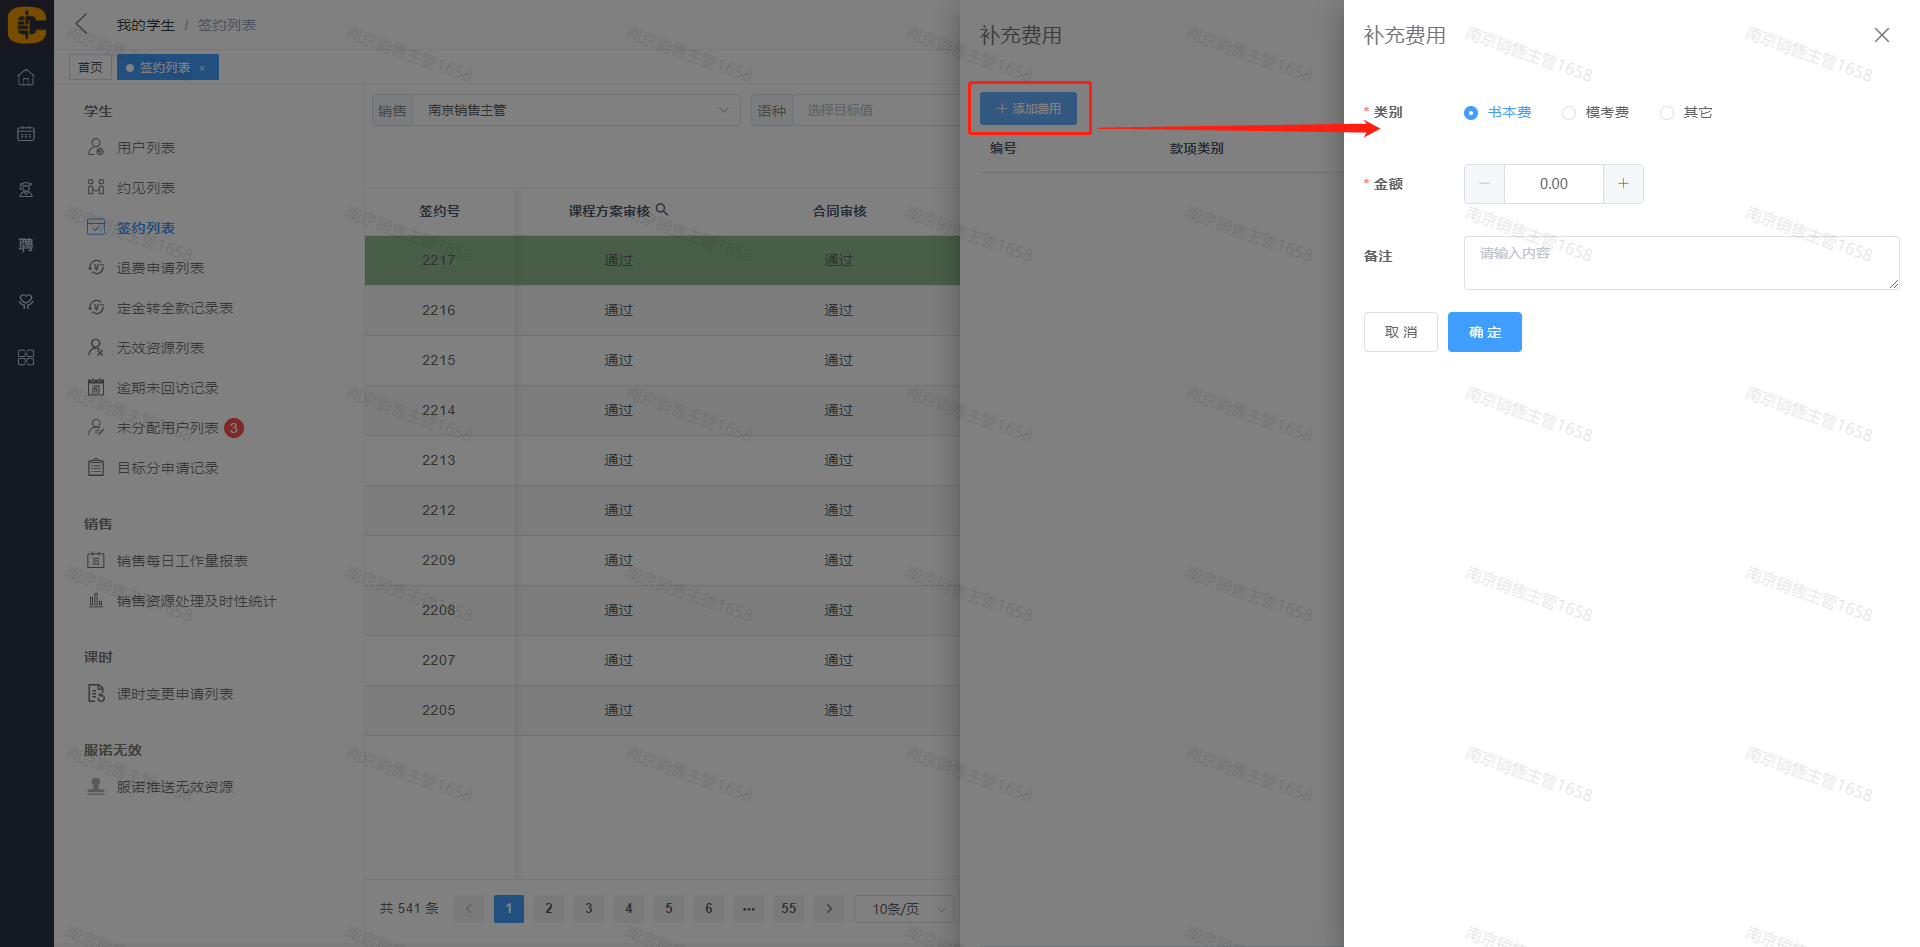Open the 10条/页 page size dropdown
The width and height of the screenshot is (1920, 947).
(x=905, y=909)
